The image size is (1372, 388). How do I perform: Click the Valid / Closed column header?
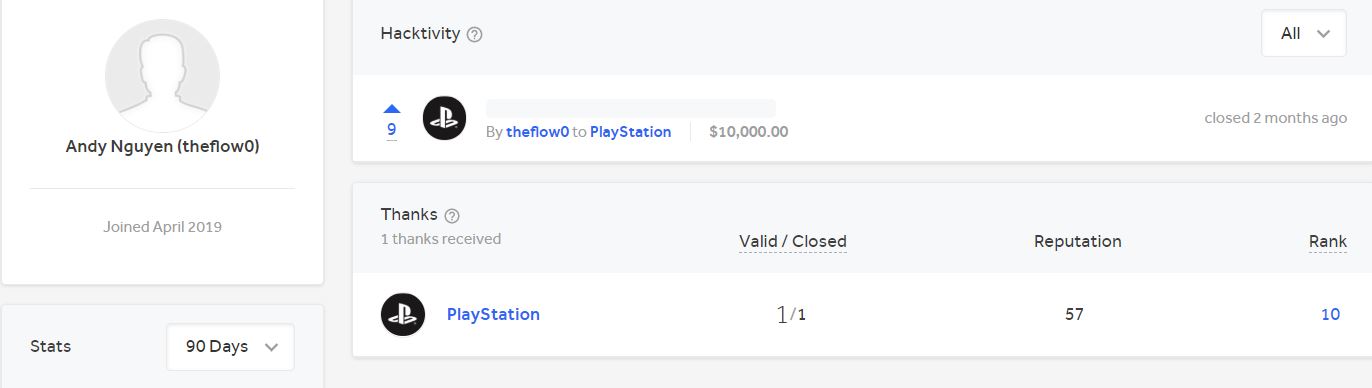(x=793, y=241)
